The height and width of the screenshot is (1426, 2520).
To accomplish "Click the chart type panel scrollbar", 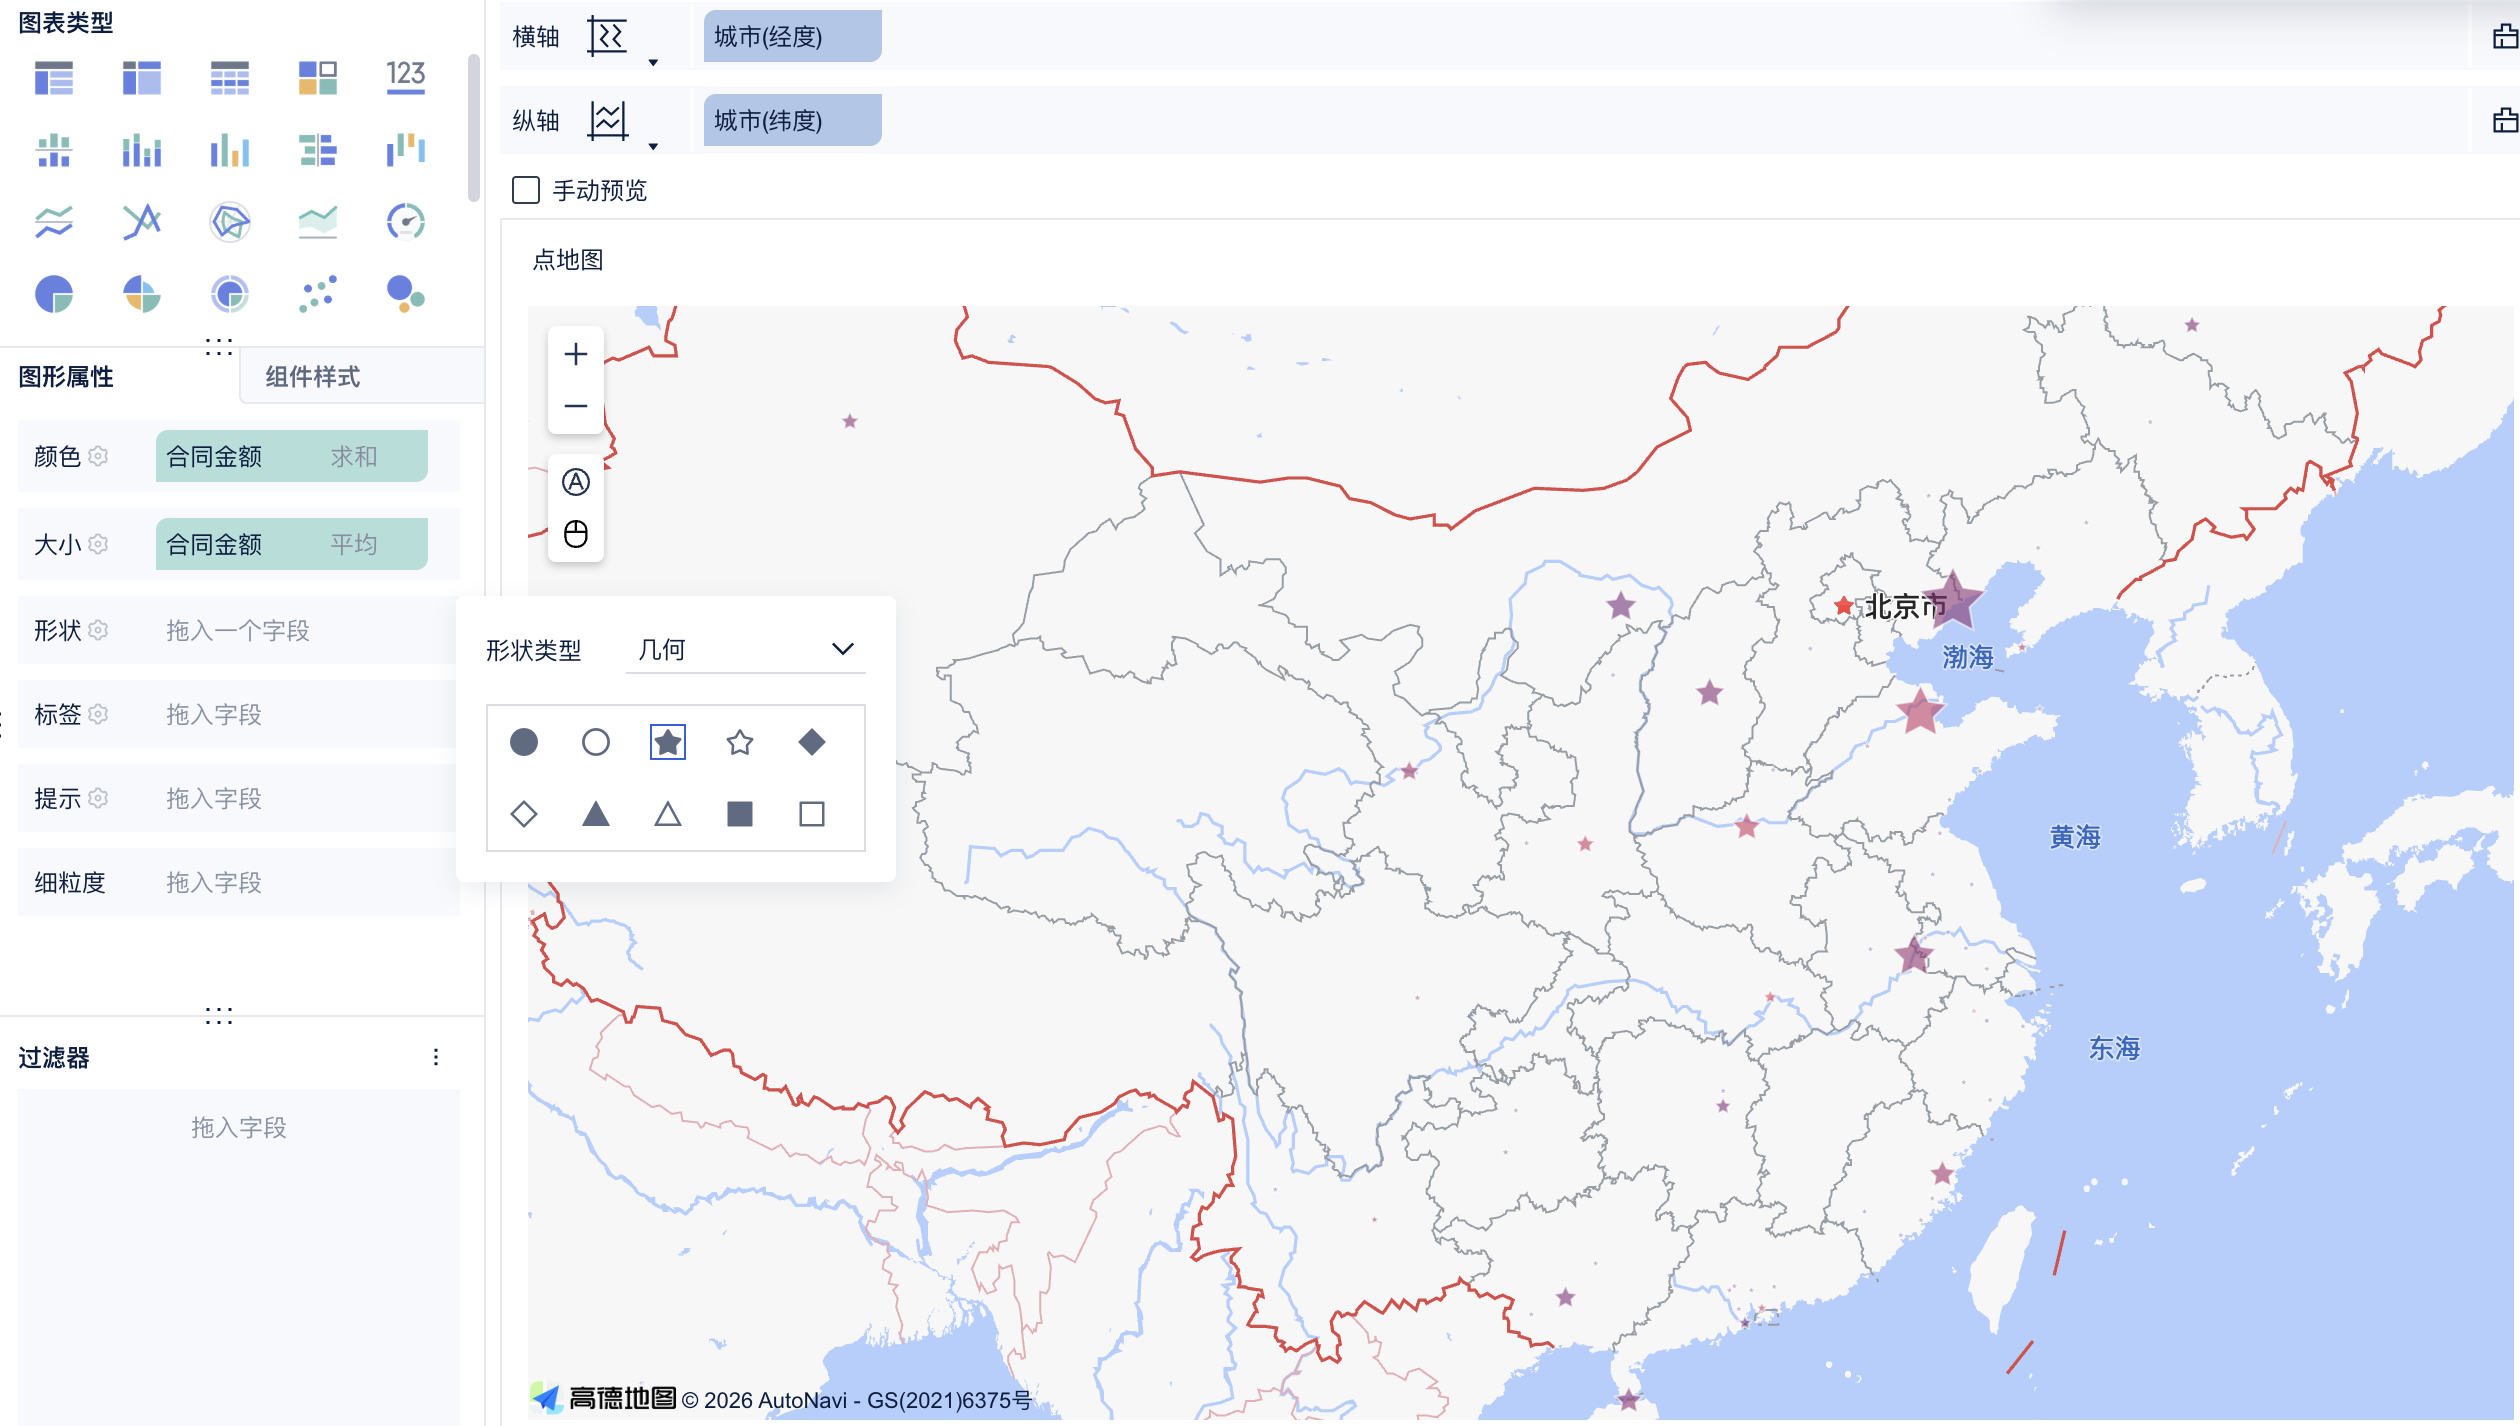I will (x=473, y=130).
